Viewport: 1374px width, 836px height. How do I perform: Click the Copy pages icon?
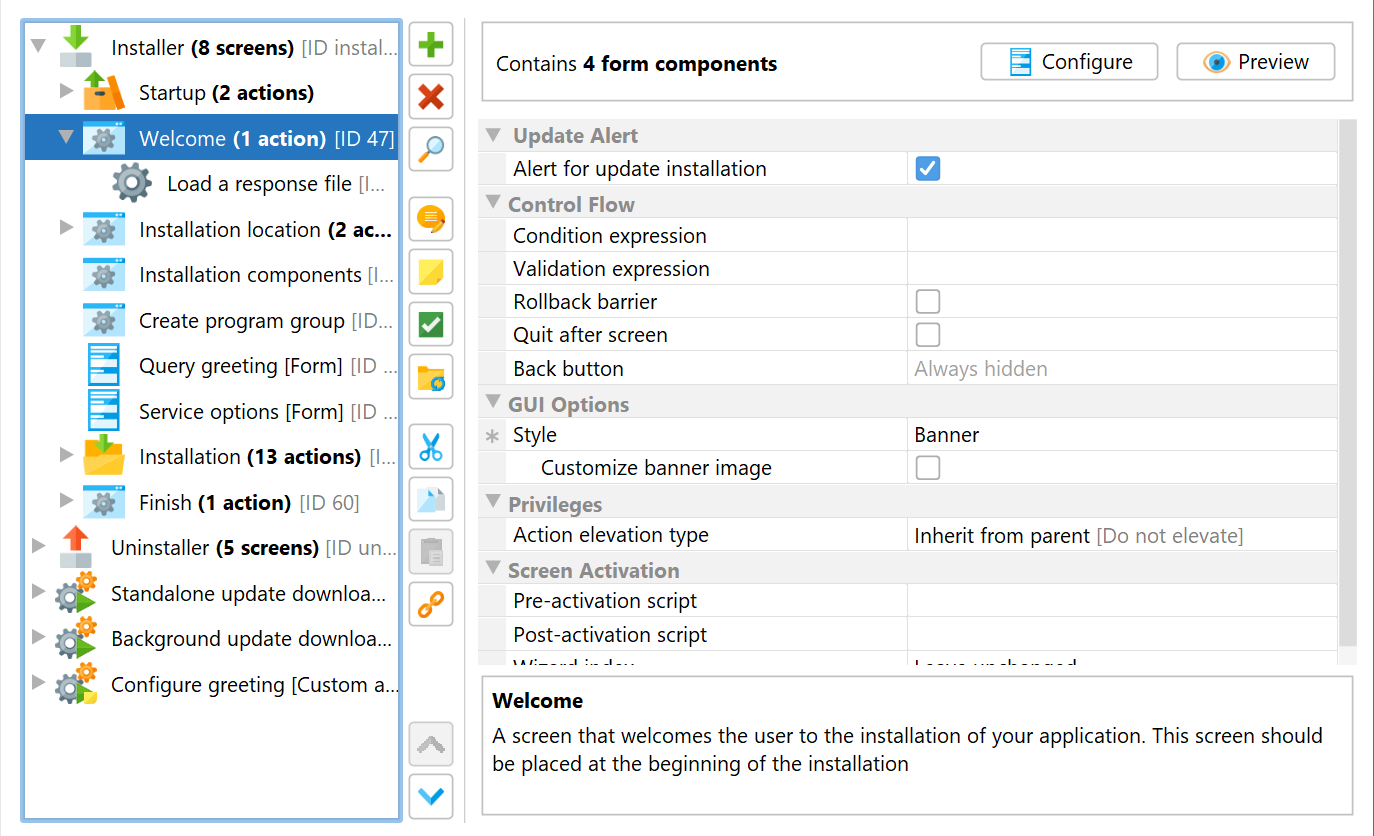431,499
